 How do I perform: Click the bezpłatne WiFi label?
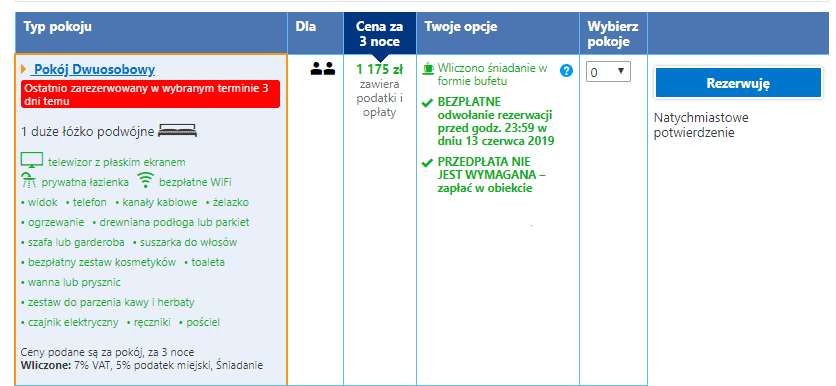tap(195, 182)
